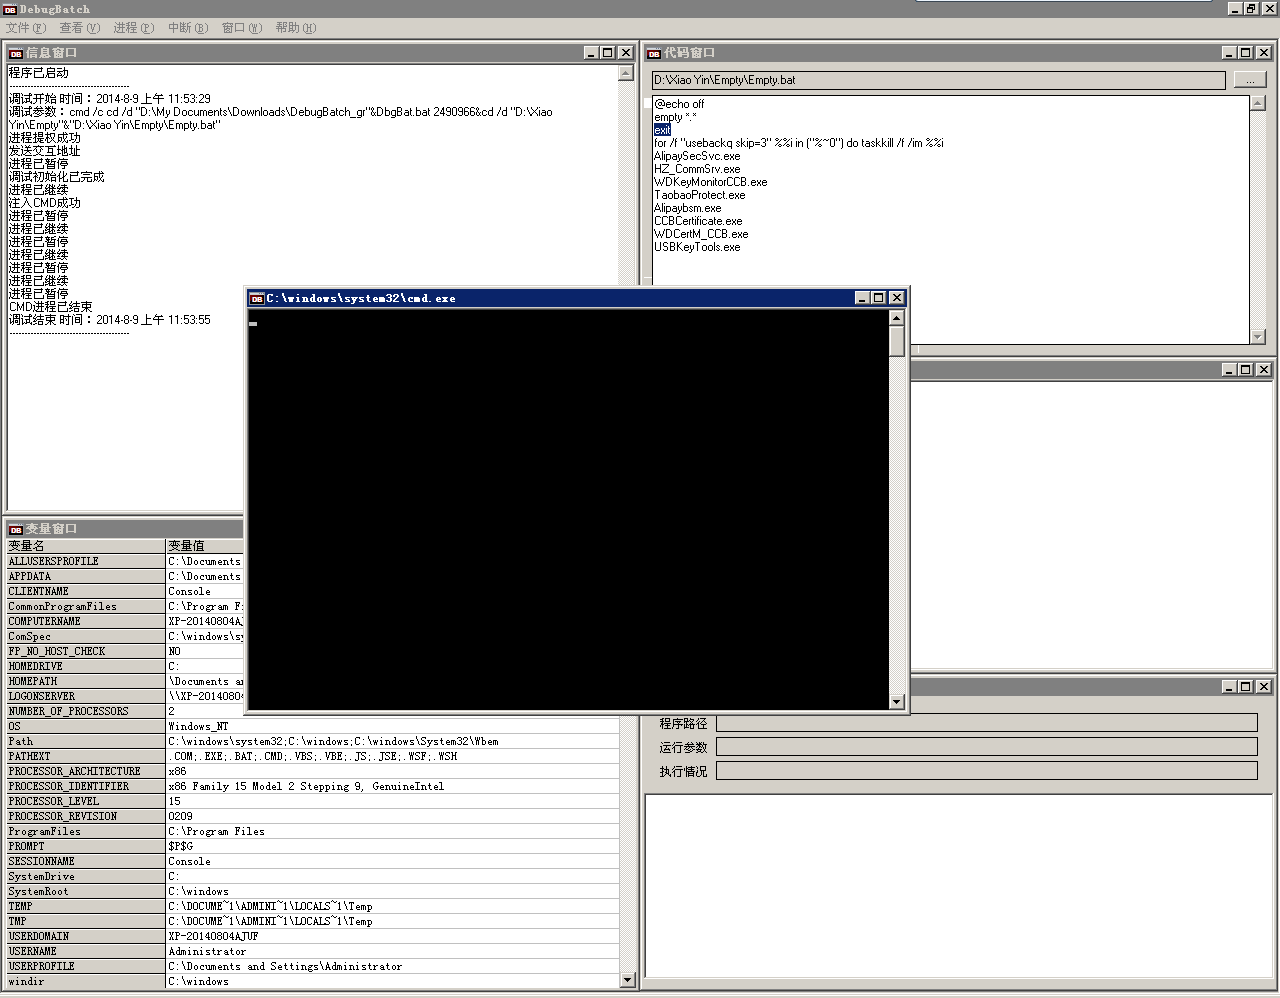Select the WDCertM_CCB.exe code line
This screenshot has width=1280, height=998.
[x=701, y=234]
